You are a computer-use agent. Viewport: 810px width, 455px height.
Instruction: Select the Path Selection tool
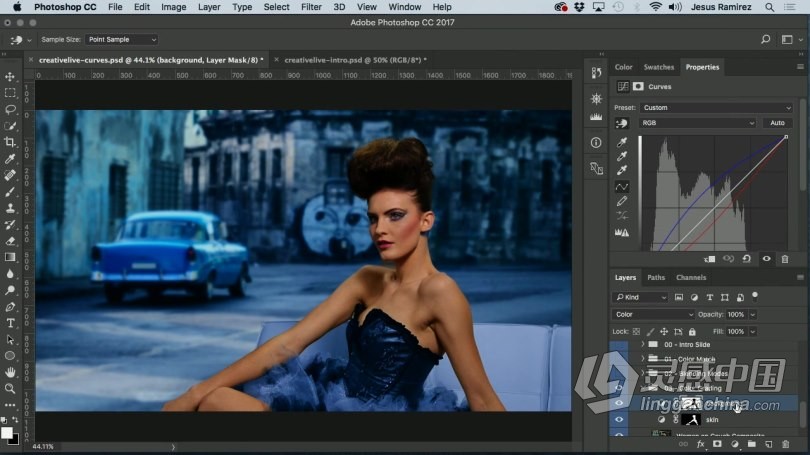point(10,339)
